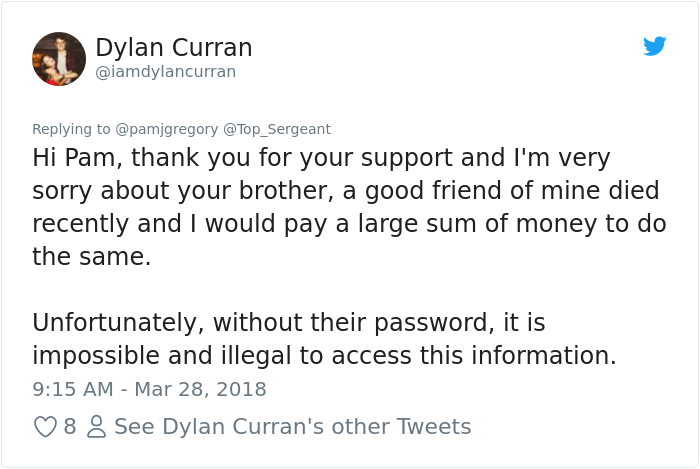Like the tweet with the heart icon
This screenshot has height=469, width=700.
[x=45, y=427]
